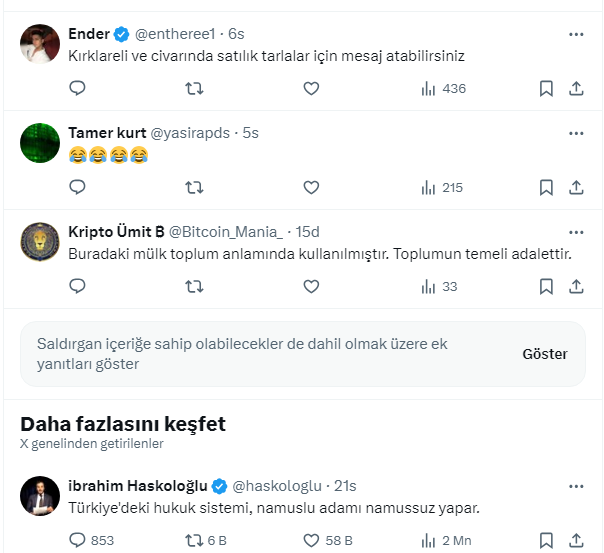Open more options on Kripto Ümit B's reply
This screenshot has height=553, width=604.
(576, 232)
